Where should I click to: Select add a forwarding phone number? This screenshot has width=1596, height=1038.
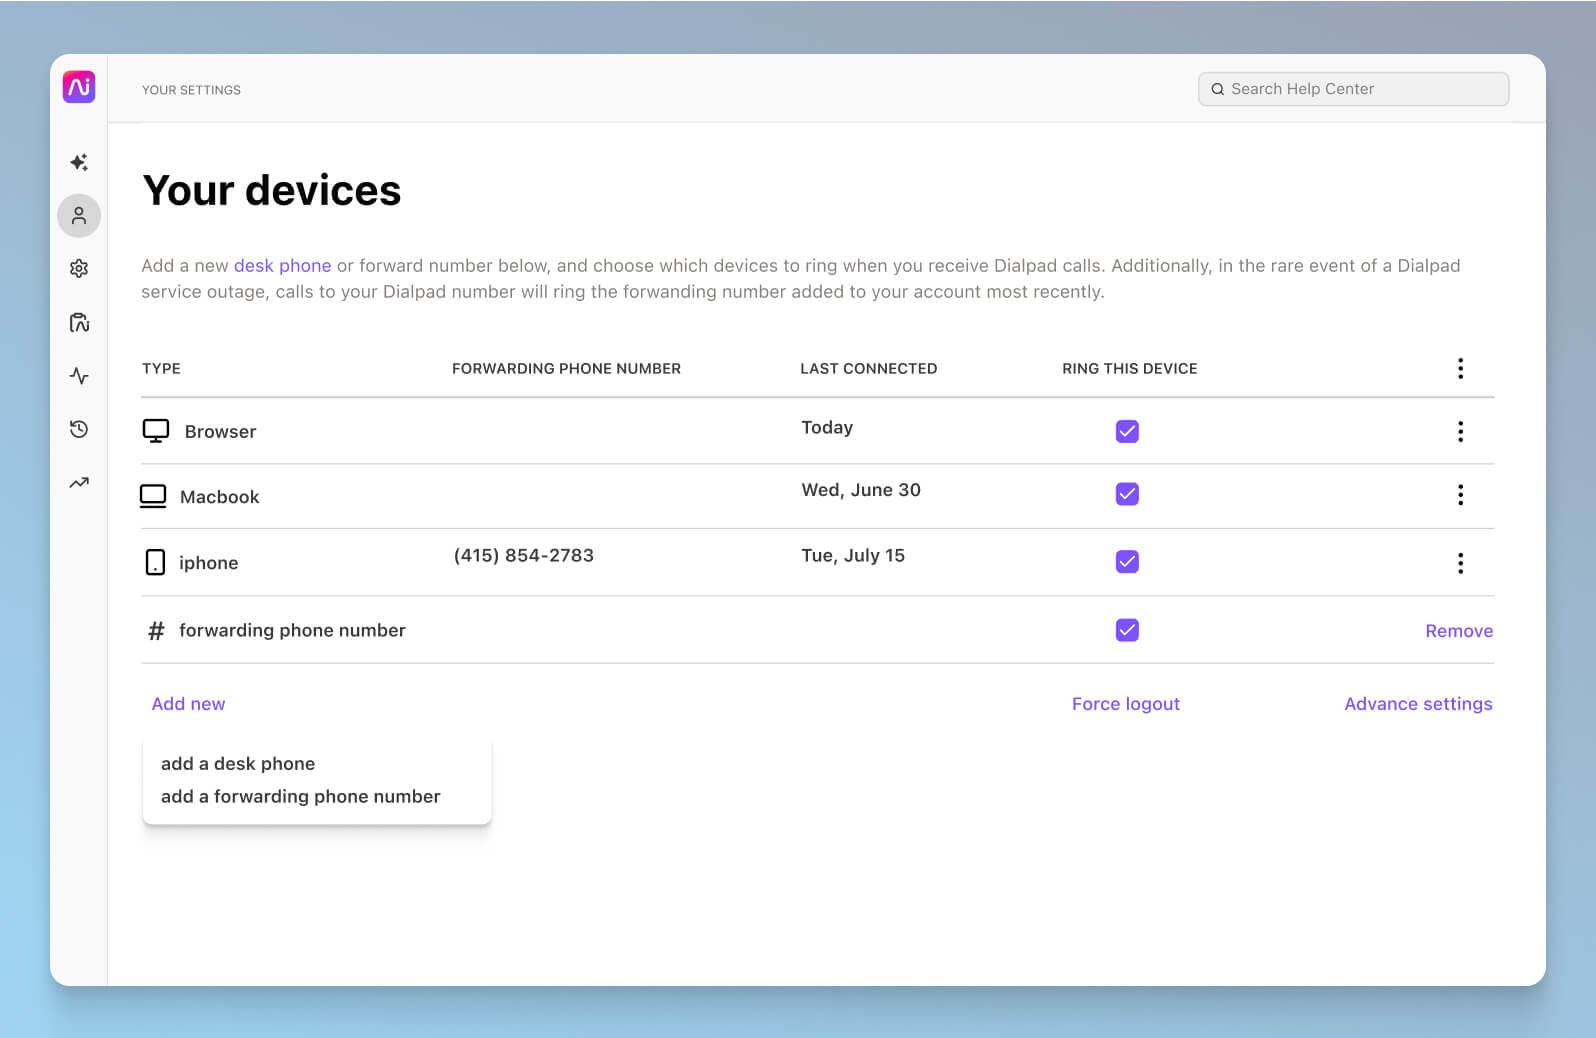300,797
